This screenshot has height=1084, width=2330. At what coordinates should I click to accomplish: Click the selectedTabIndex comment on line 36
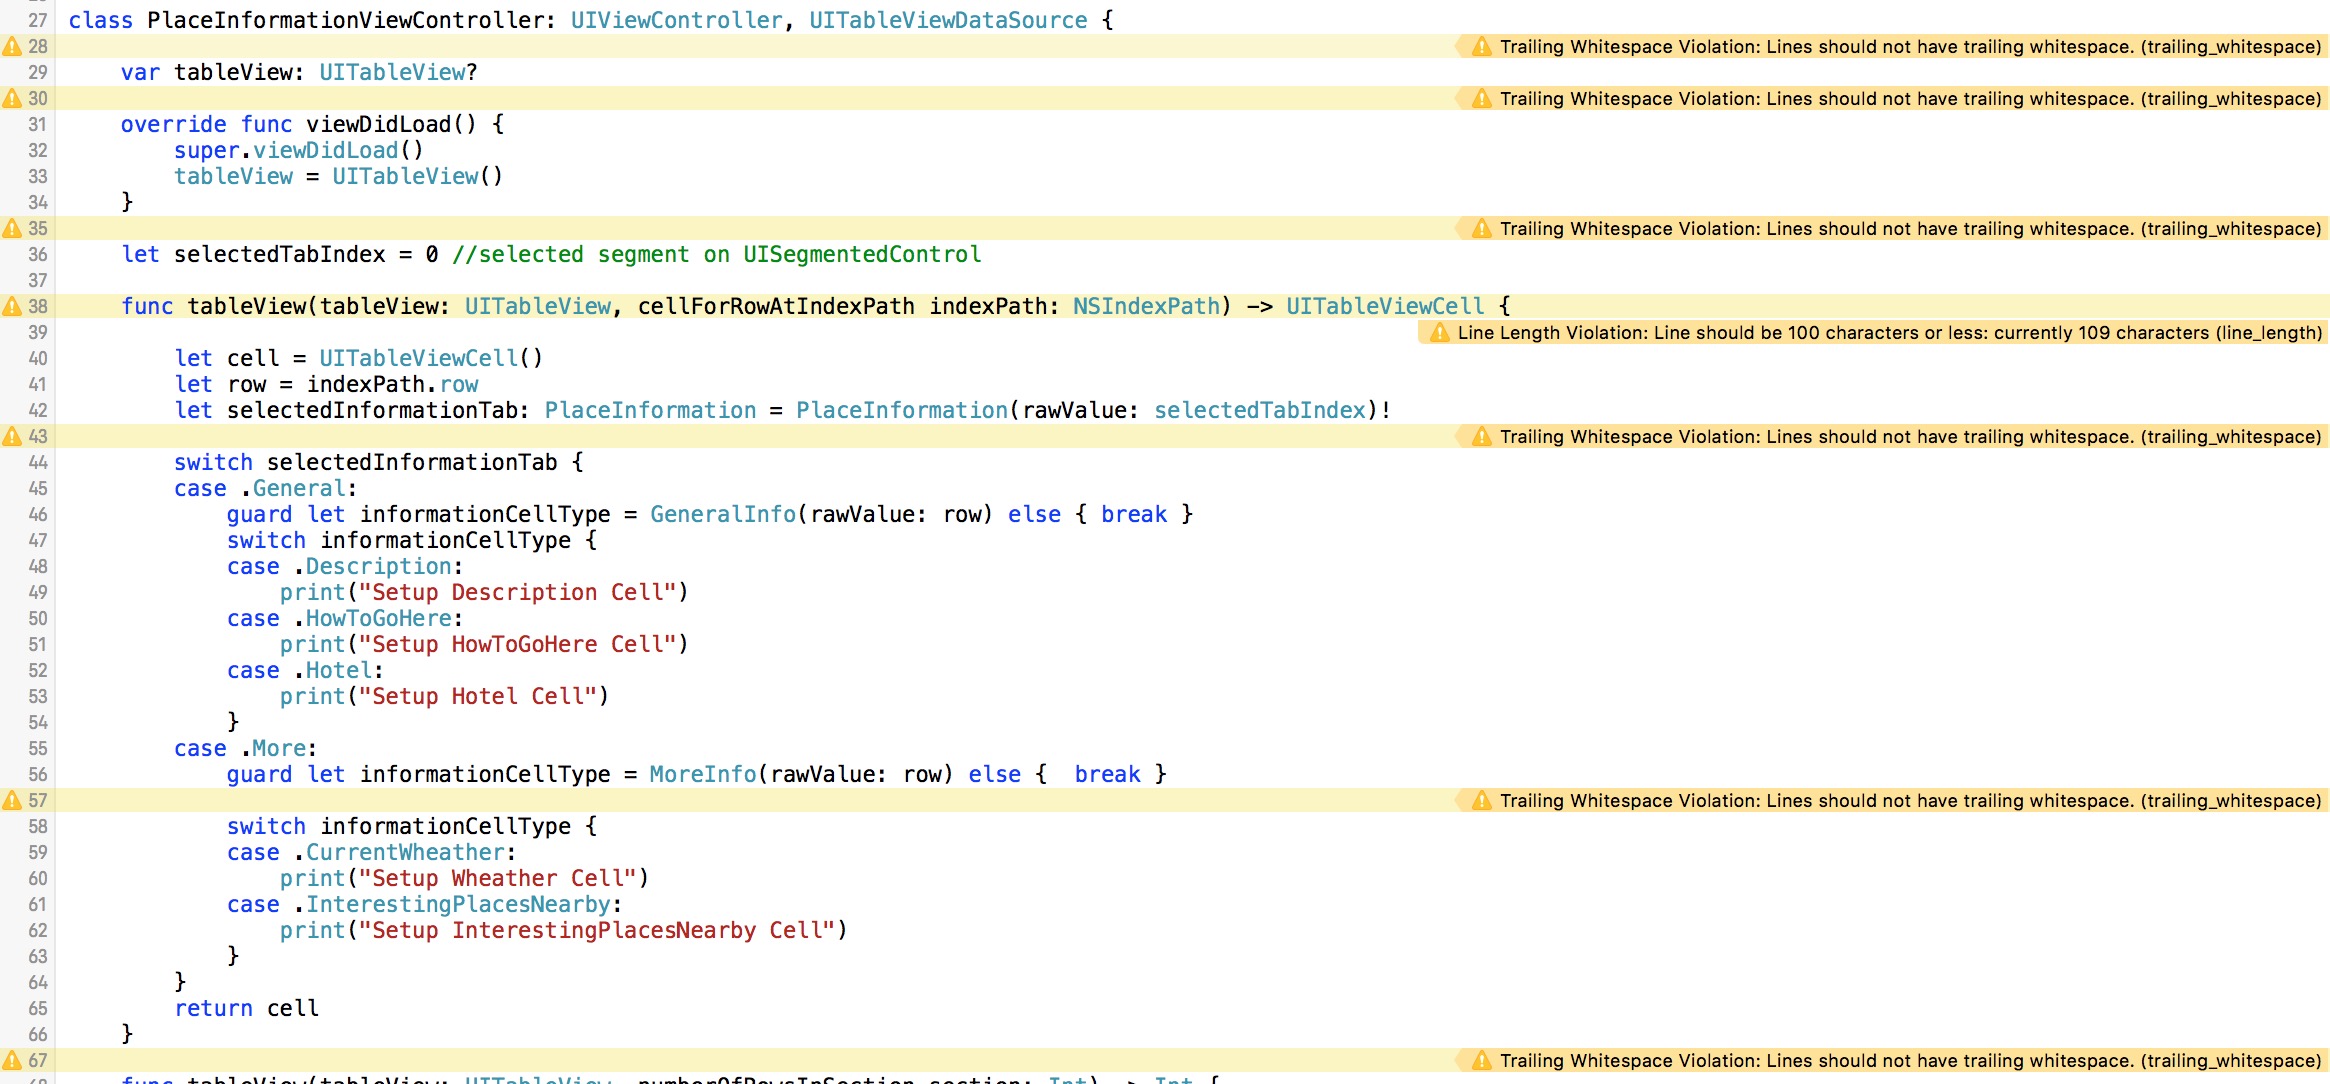pos(716,254)
